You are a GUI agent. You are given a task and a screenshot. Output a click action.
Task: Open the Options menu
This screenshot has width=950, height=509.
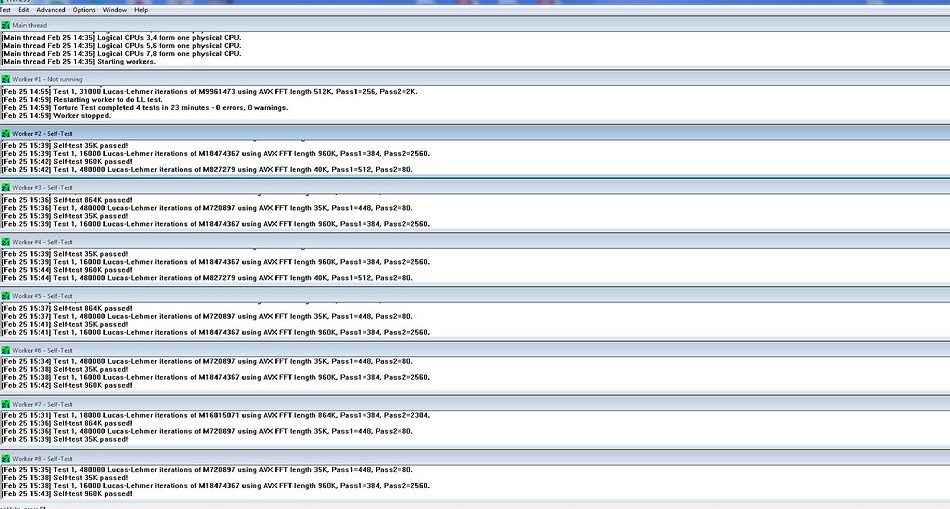coord(84,9)
